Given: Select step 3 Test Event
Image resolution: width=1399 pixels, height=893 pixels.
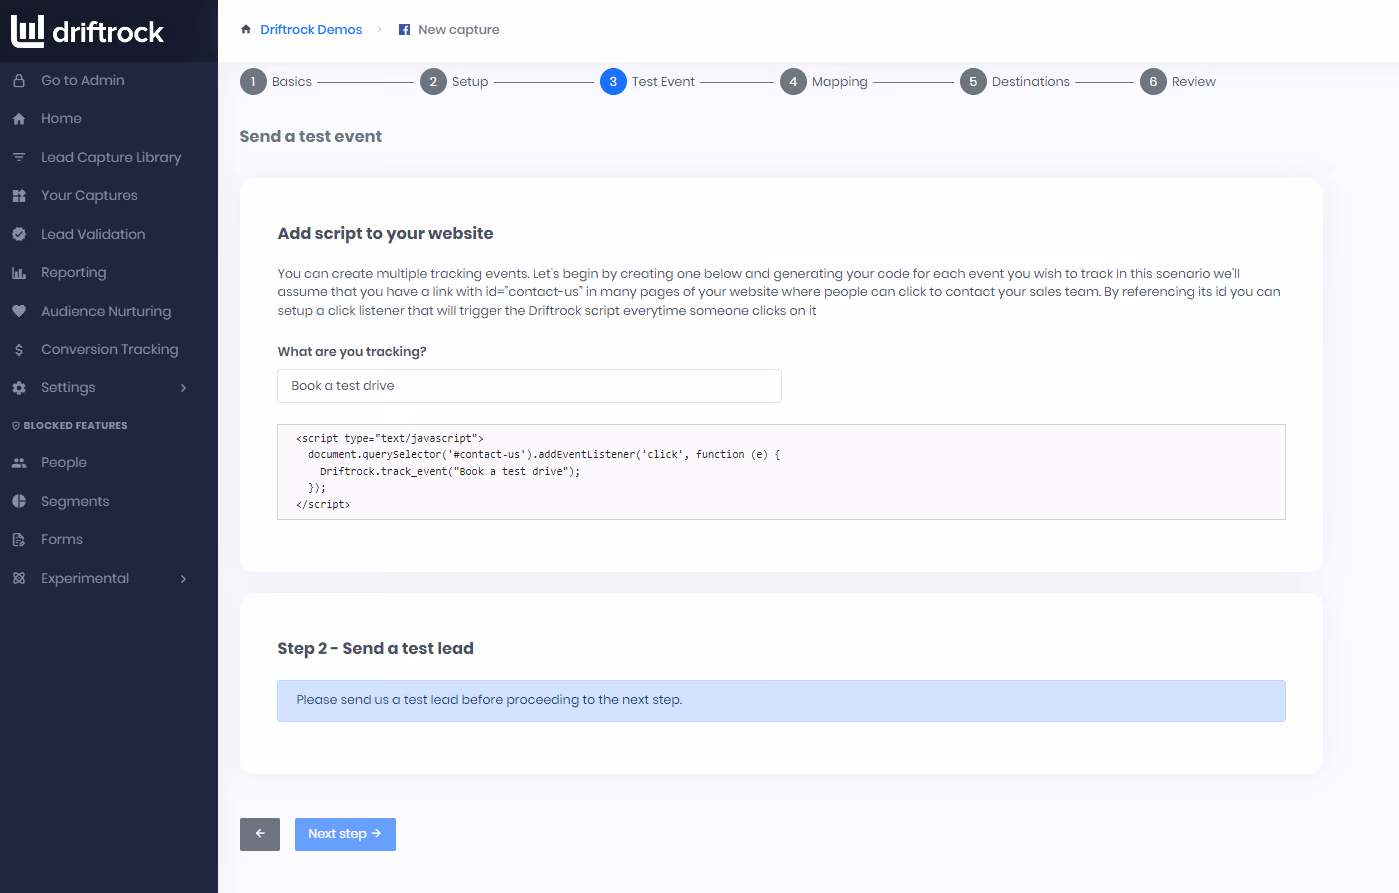Looking at the screenshot, I should coord(647,82).
